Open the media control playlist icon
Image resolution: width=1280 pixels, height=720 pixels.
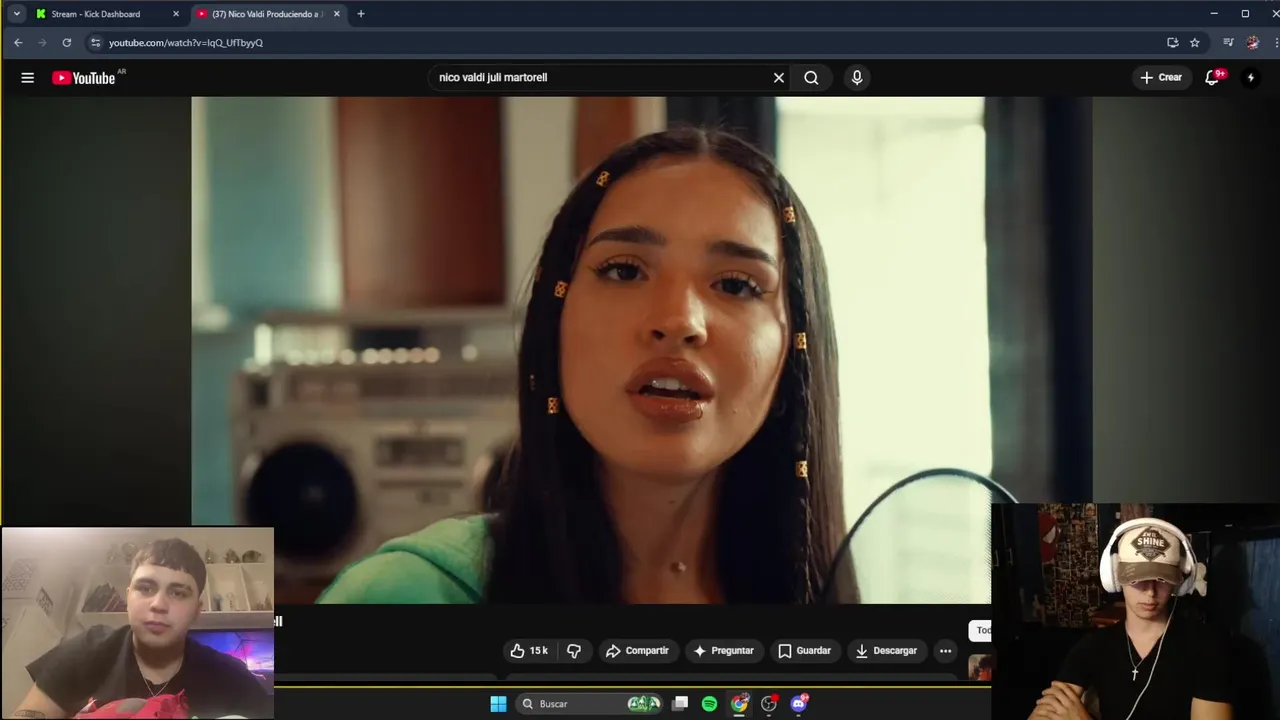coord(1228,43)
